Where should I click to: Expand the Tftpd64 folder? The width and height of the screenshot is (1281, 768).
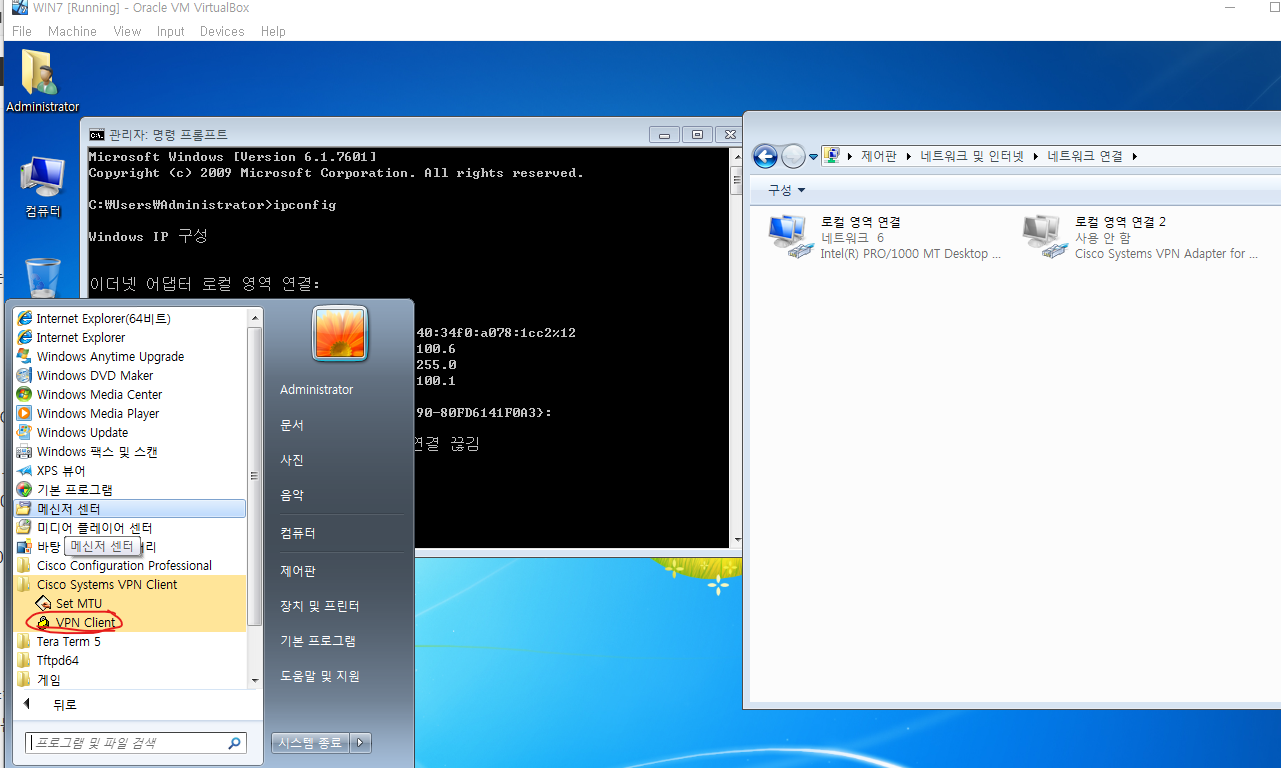click(x=57, y=660)
